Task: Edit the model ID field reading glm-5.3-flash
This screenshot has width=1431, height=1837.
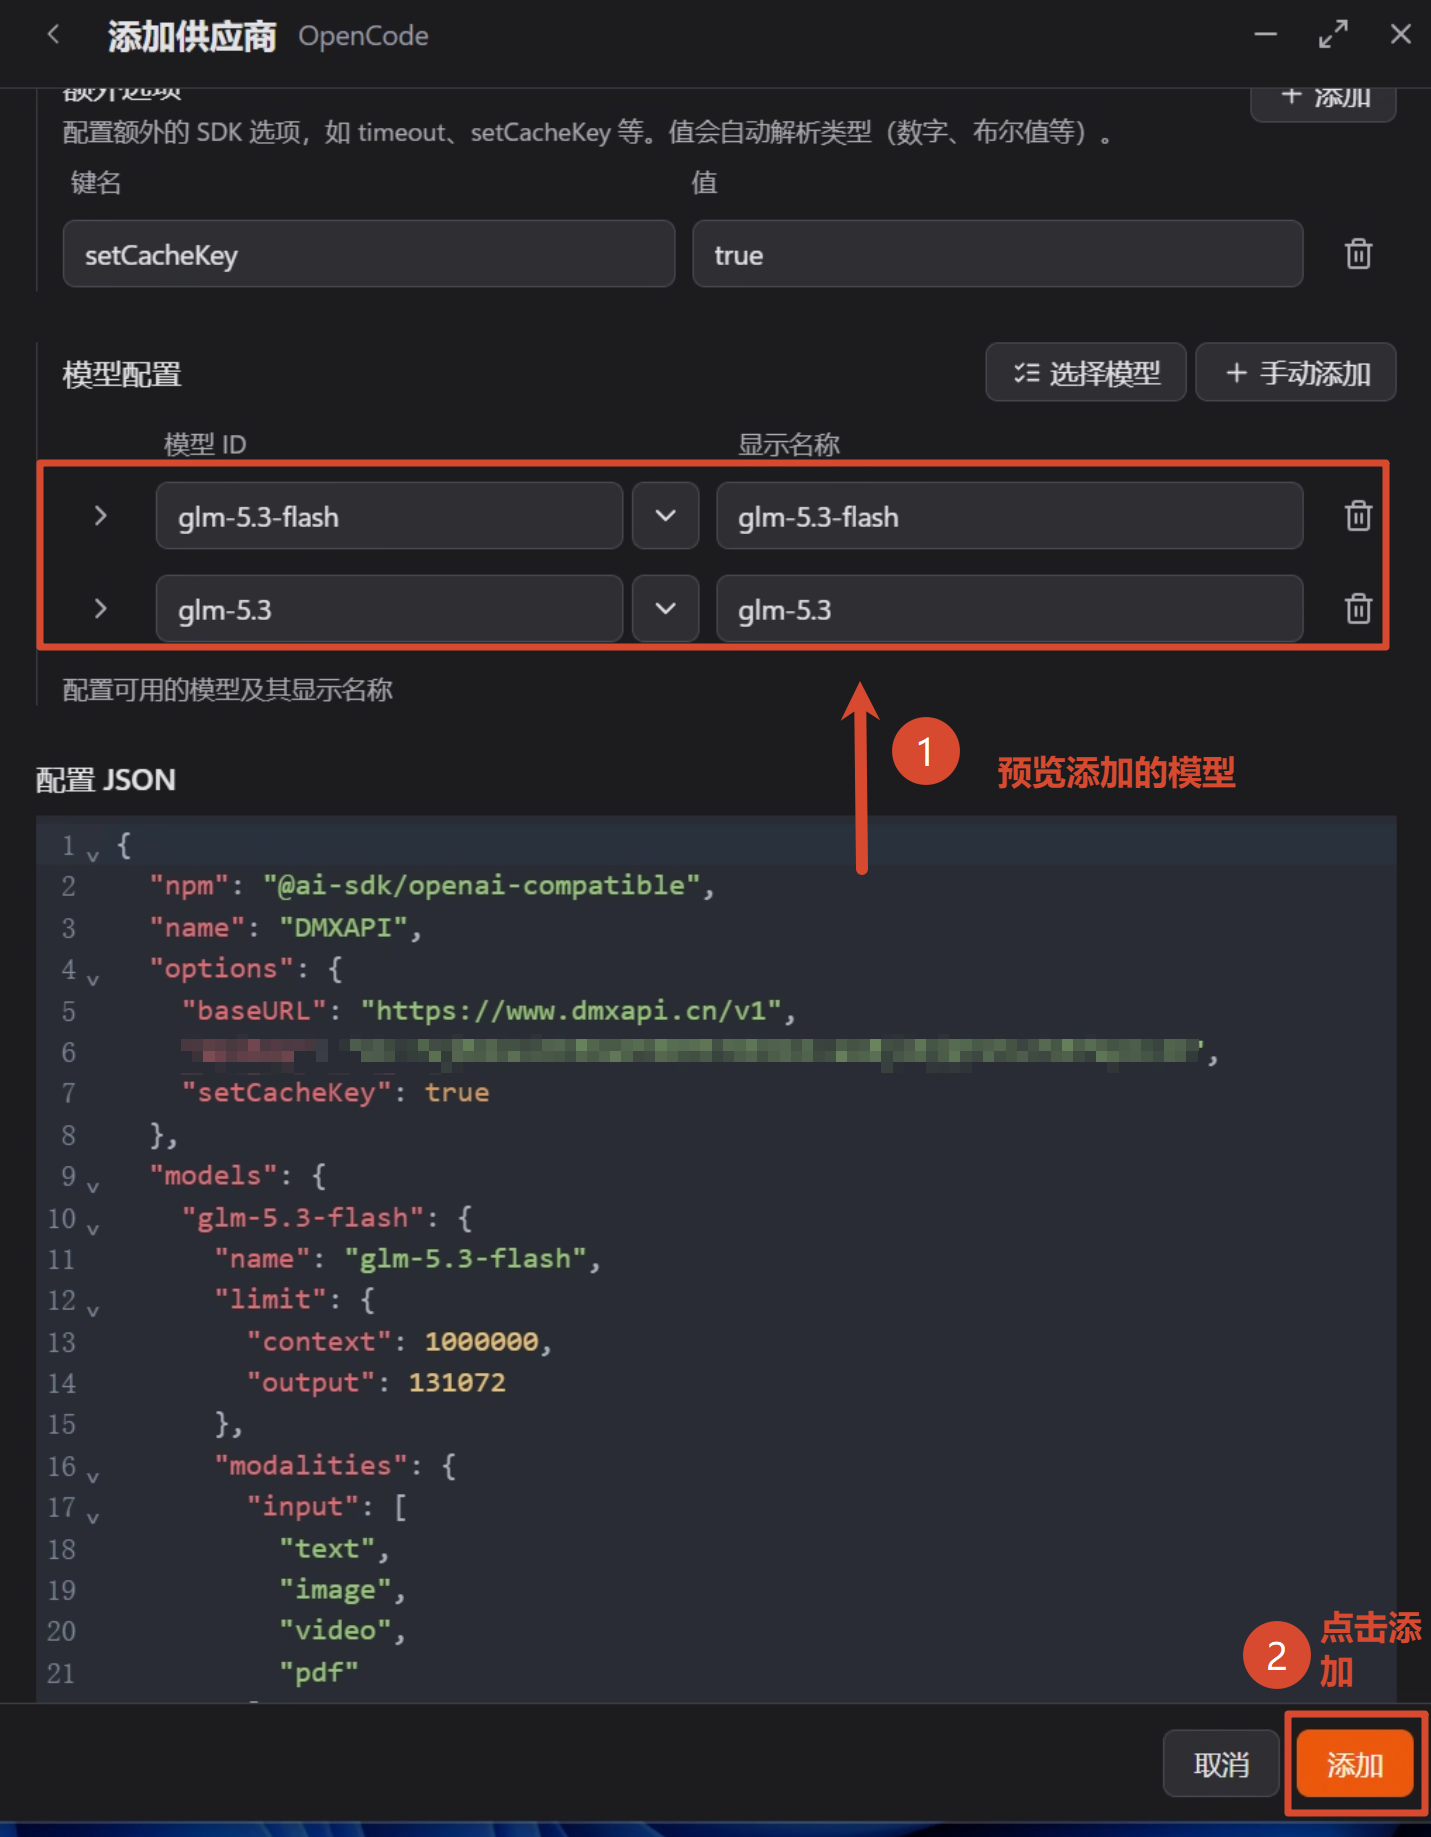Action: point(389,516)
